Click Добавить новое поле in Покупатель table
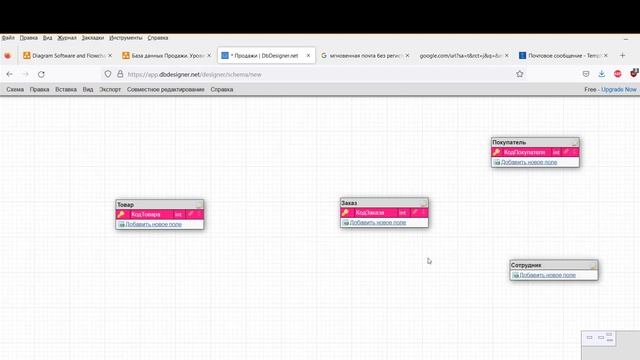The image size is (640, 360). (x=529, y=162)
